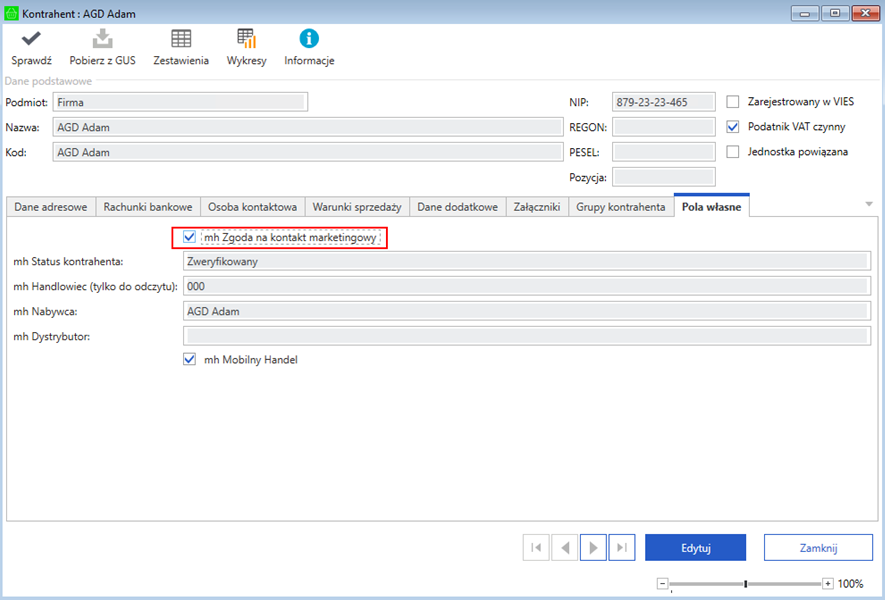Open the Warunki sprzedaży tab

(356, 207)
